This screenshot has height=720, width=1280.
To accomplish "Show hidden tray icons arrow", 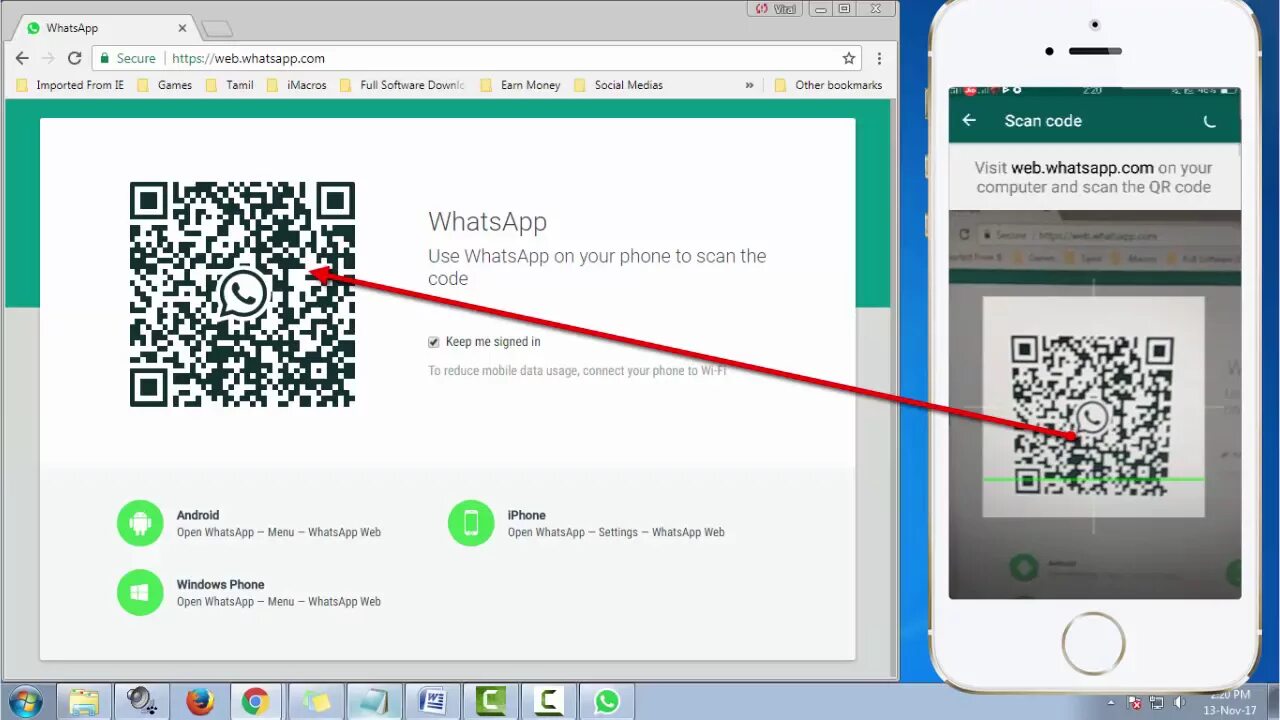I will coord(1113,702).
